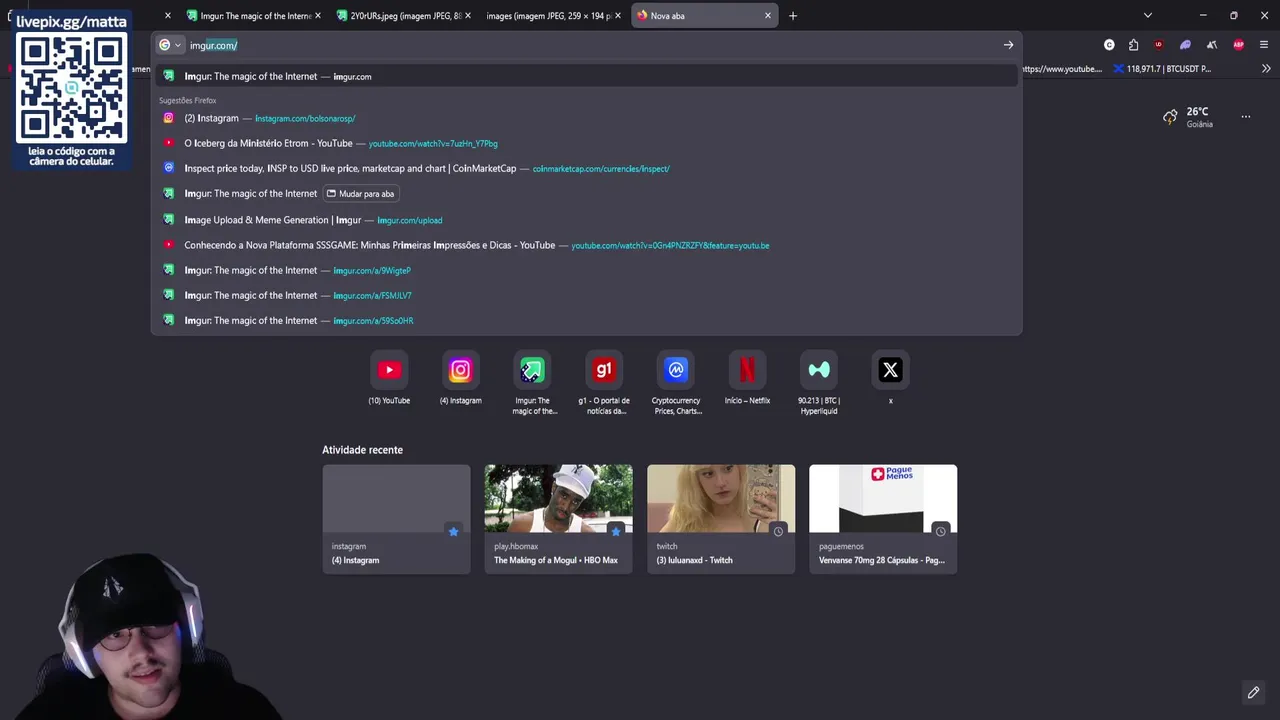Click the pencil customize new tab icon
Viewport: 1280px width, 720px height.
pyautogui.click(x=1253, y=692)
